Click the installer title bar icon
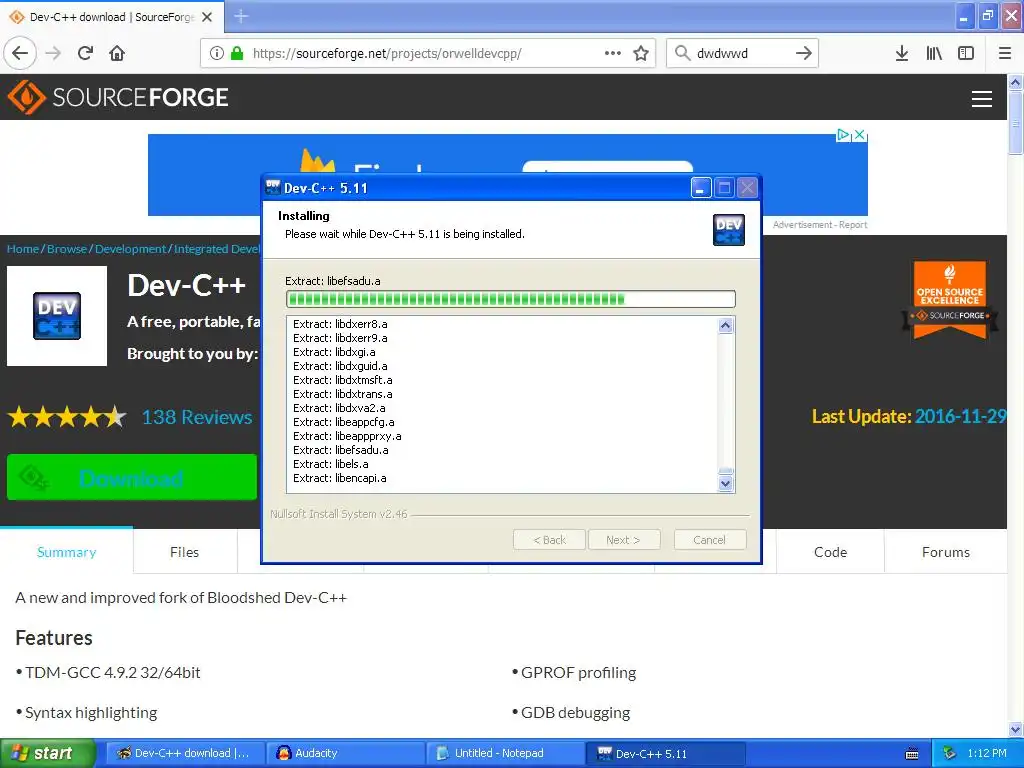The height and width of the screenshot is (768, 1024). [273, 187]
